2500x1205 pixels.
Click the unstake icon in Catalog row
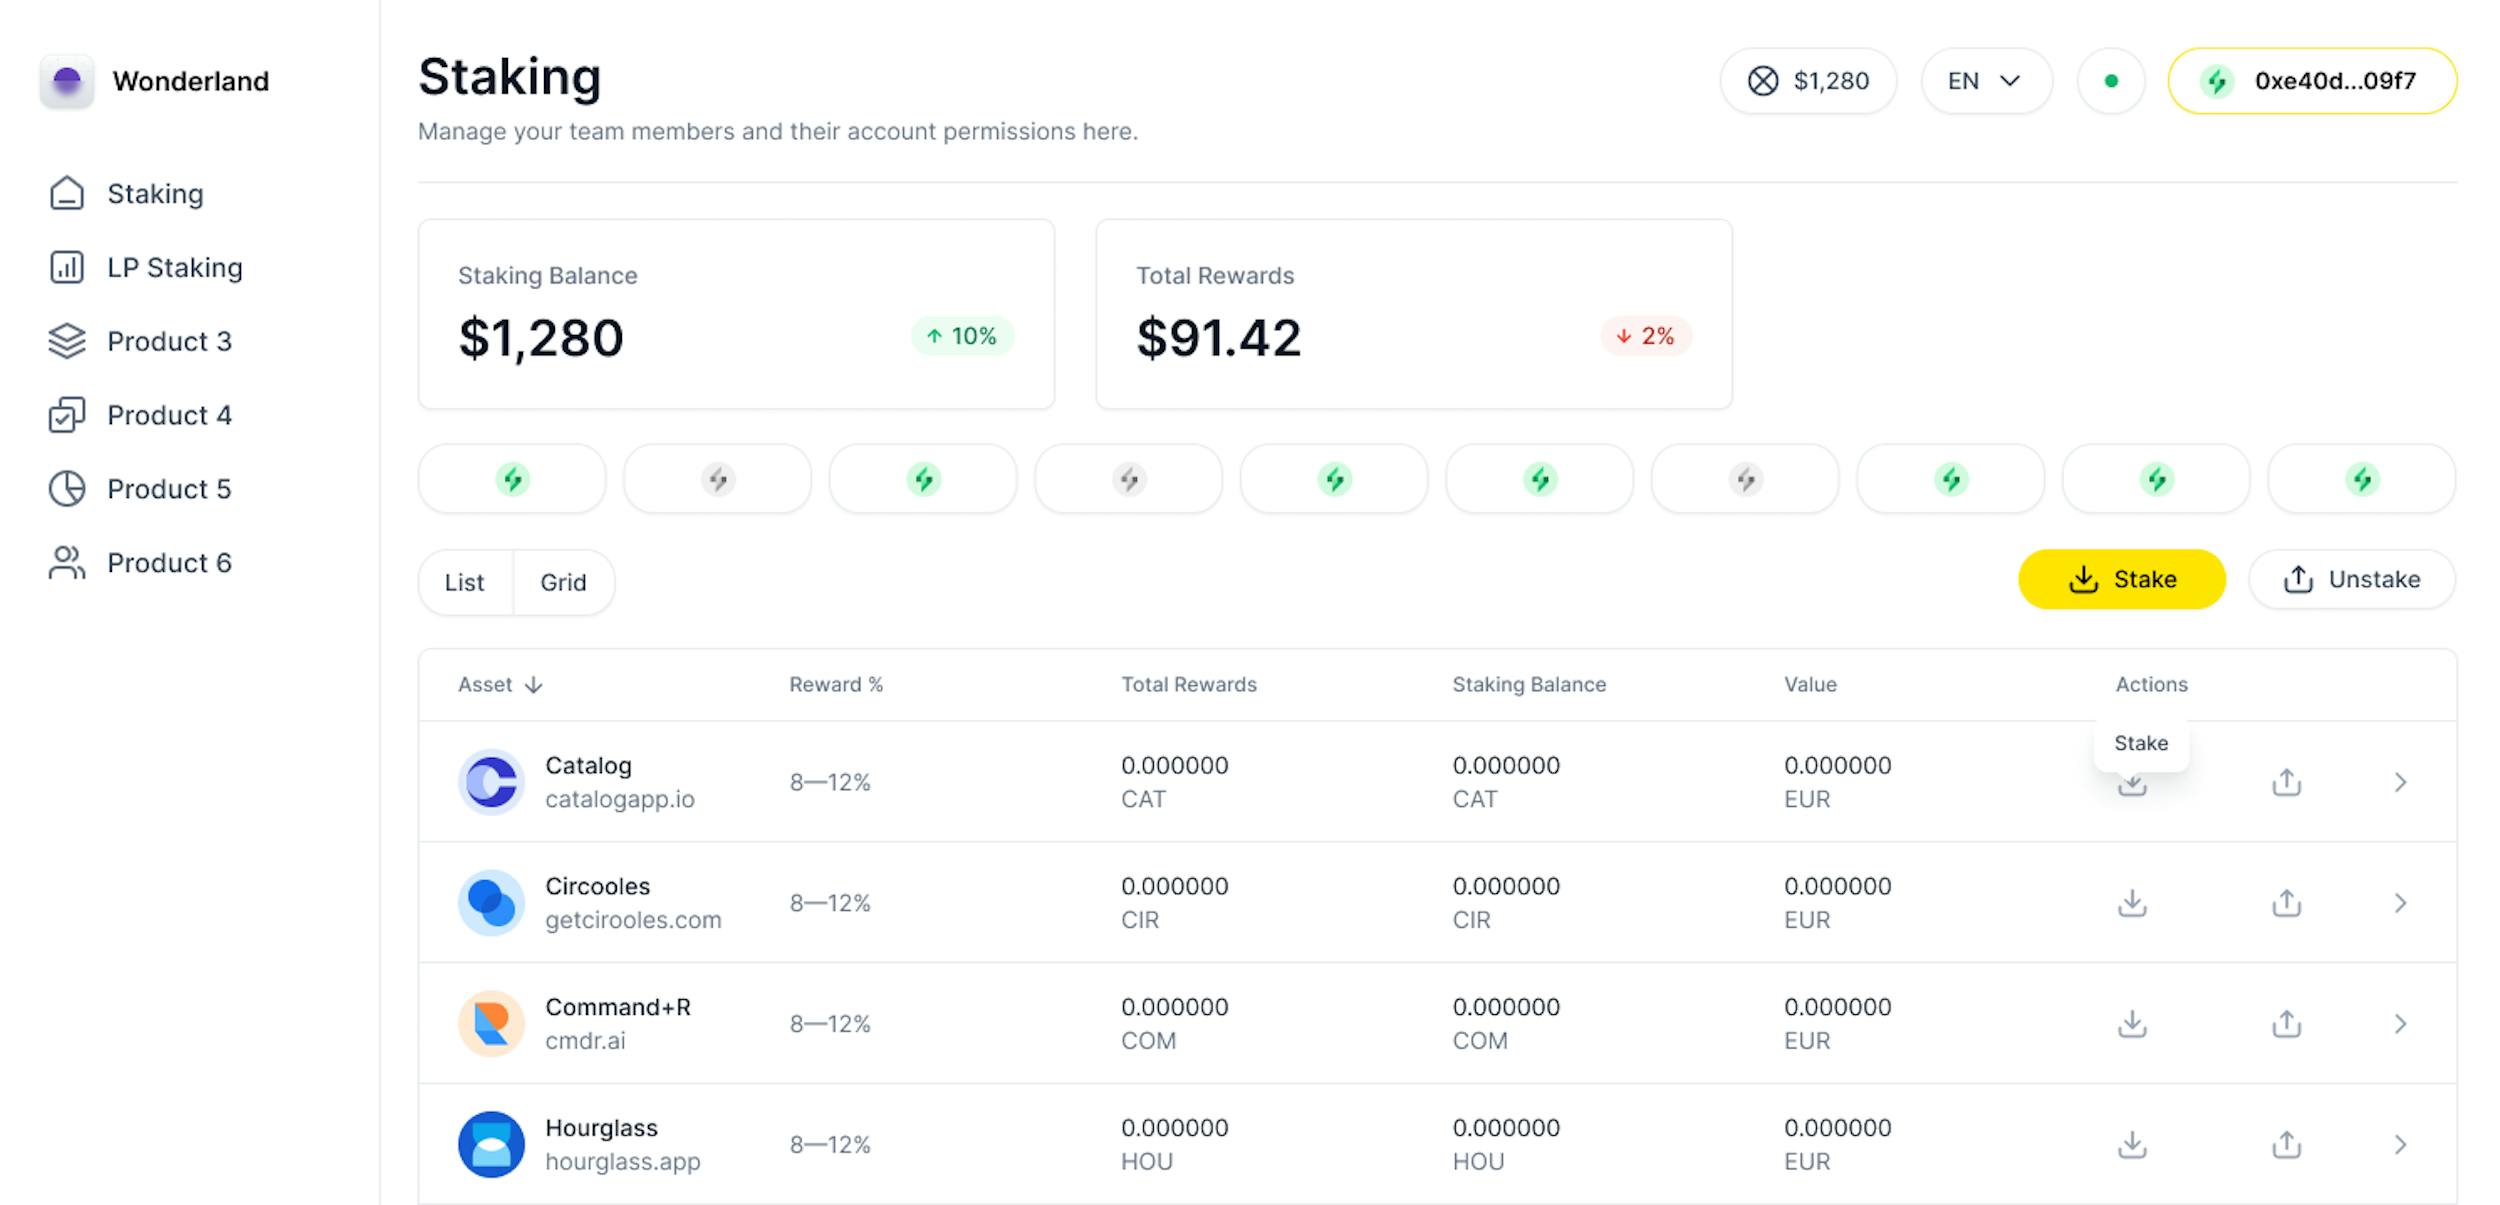2286,782
